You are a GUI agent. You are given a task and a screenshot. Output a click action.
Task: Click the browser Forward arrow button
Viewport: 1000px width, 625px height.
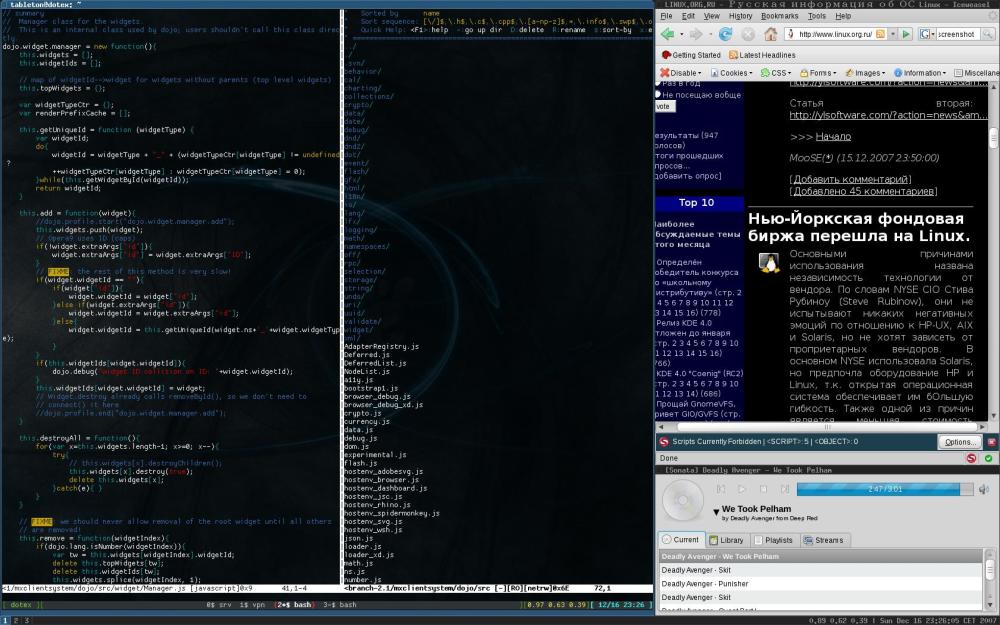click(695, 34)
